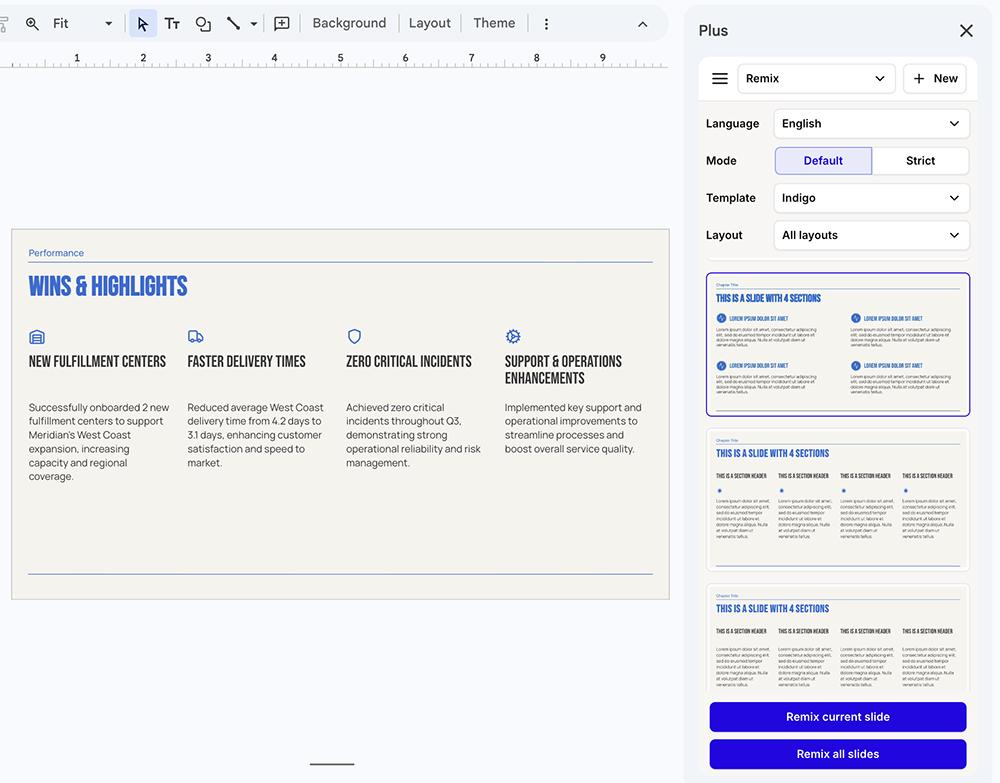Click the horizontal ruler at mark 5
The width and height of the screenshot is (1000, 783).
tap(340, 59)
